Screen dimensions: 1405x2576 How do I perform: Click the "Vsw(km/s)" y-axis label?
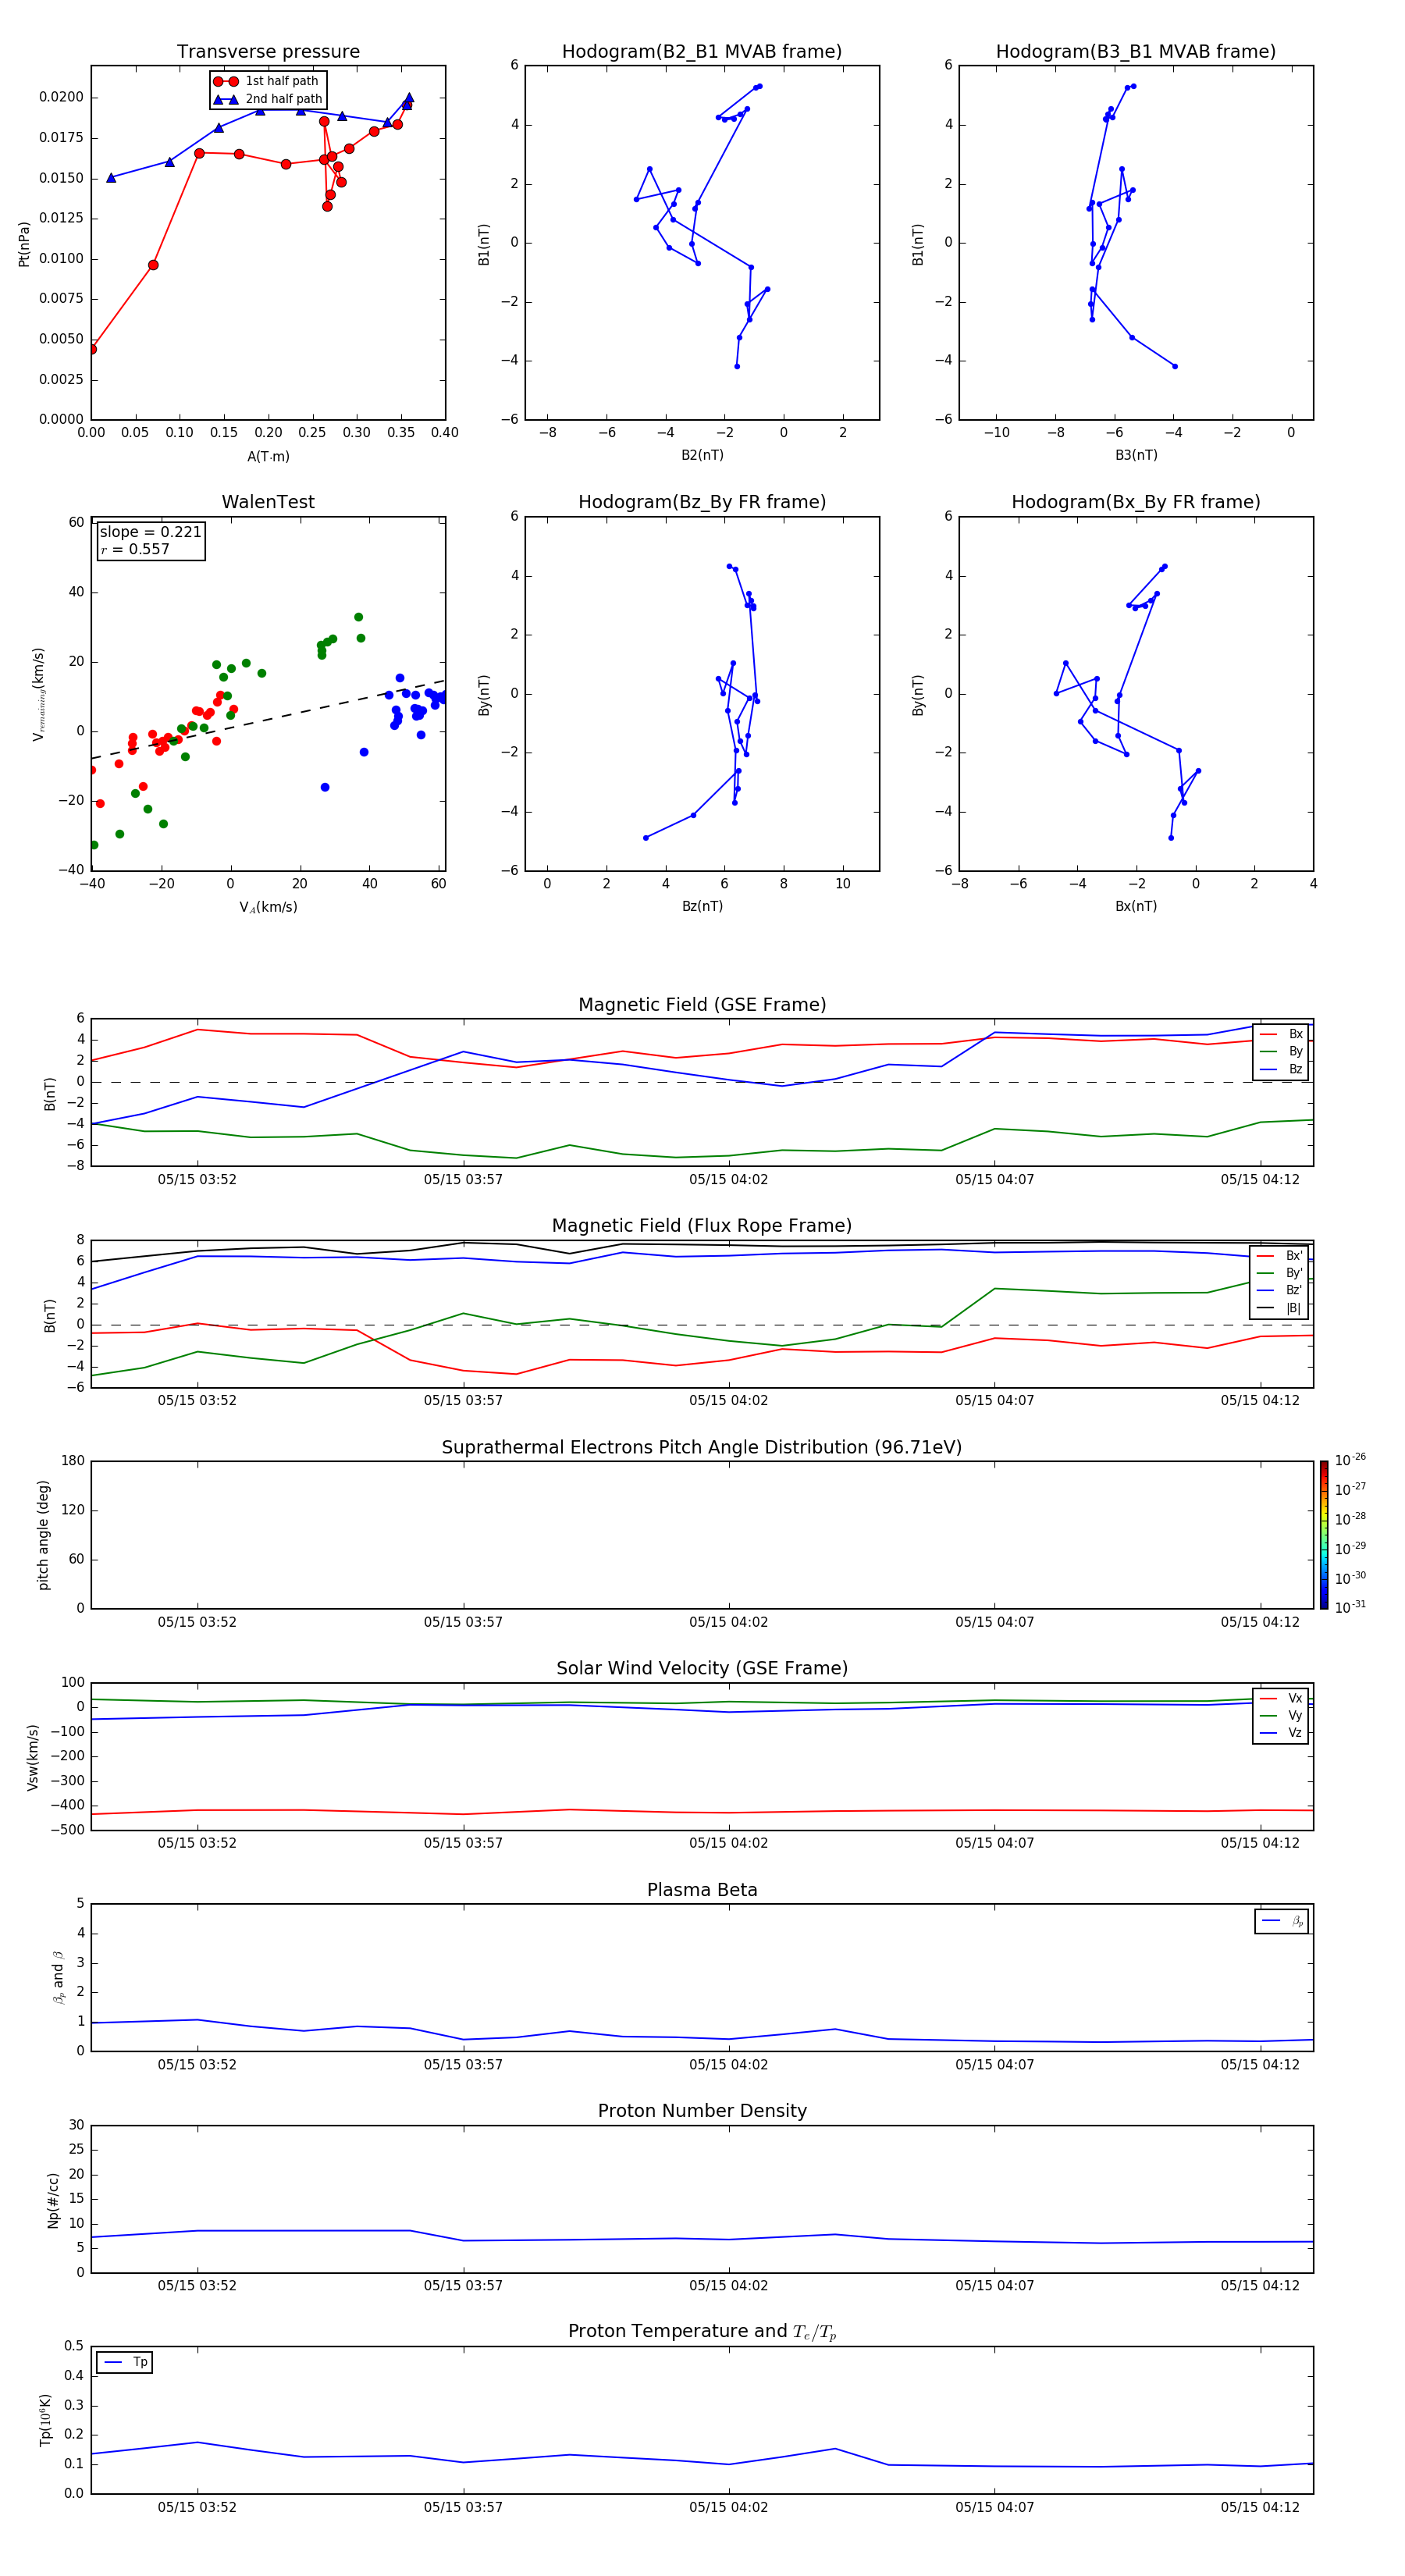(33, 1757)
